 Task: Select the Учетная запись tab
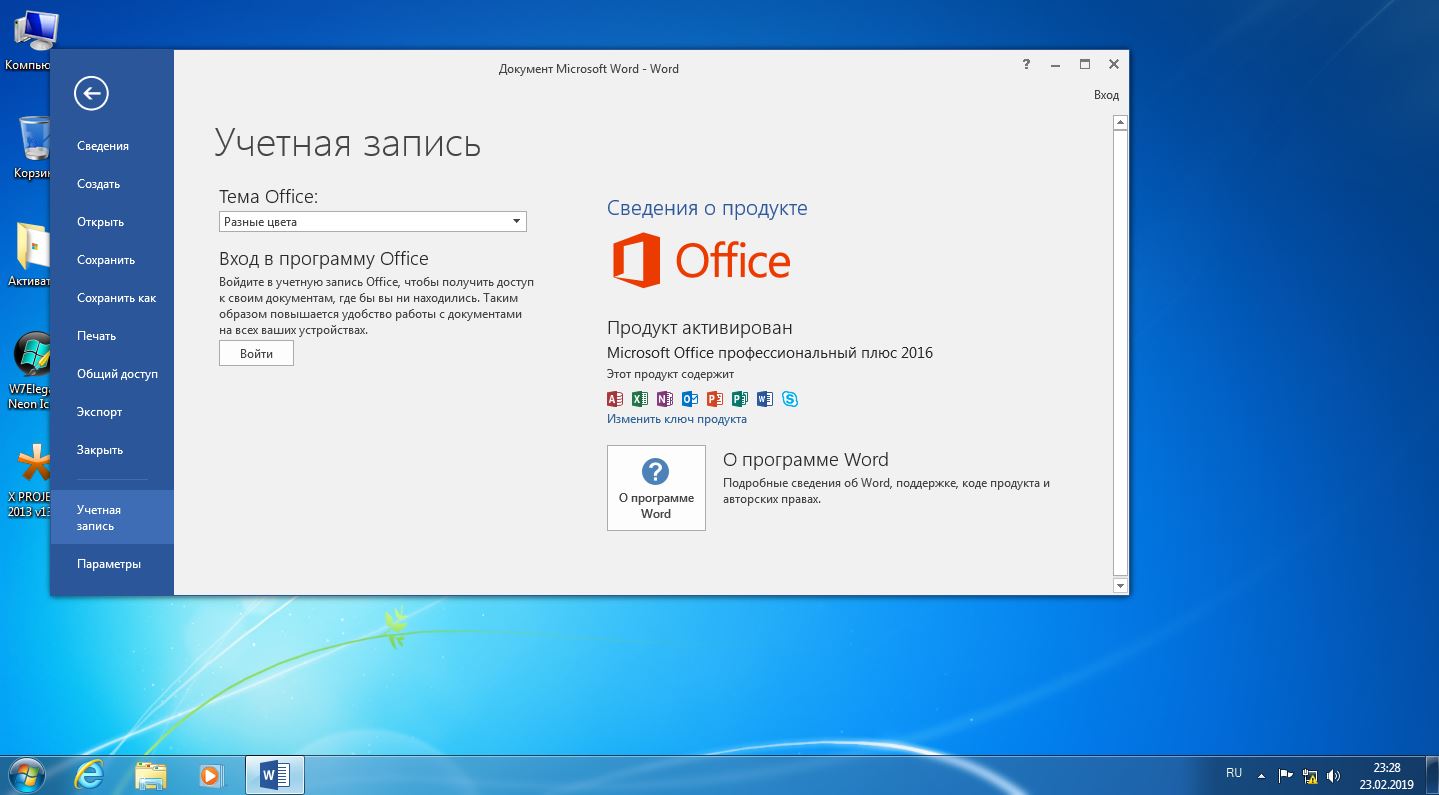click(112, 517)
